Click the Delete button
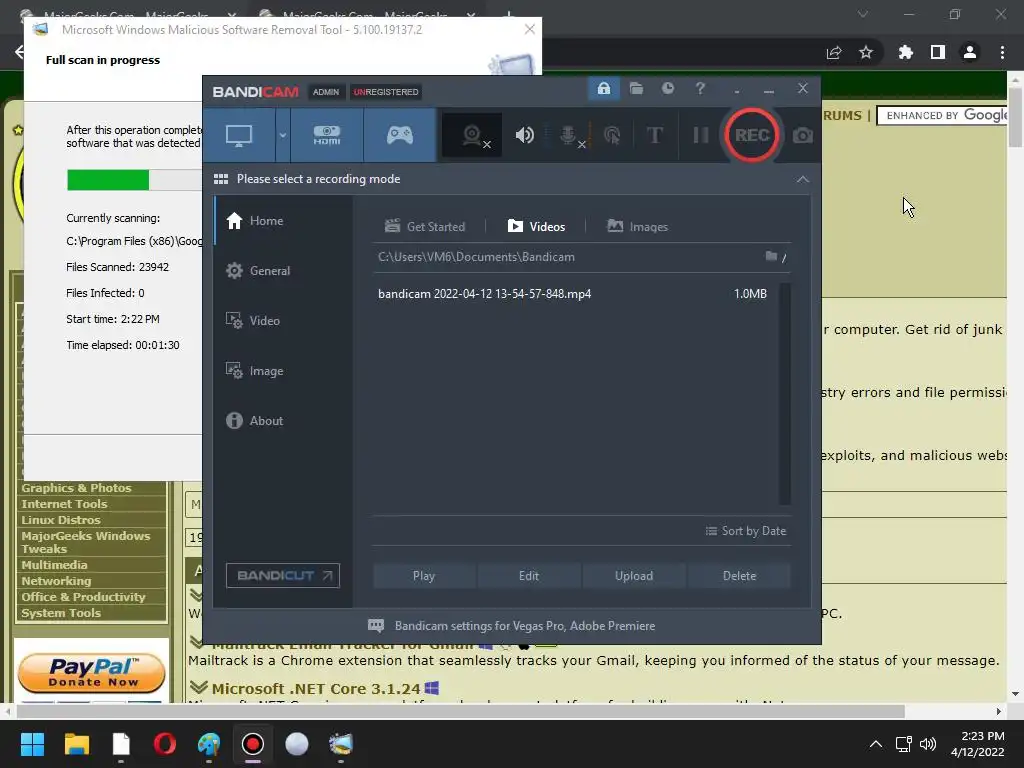1024x768 pixels. point(739,576)
